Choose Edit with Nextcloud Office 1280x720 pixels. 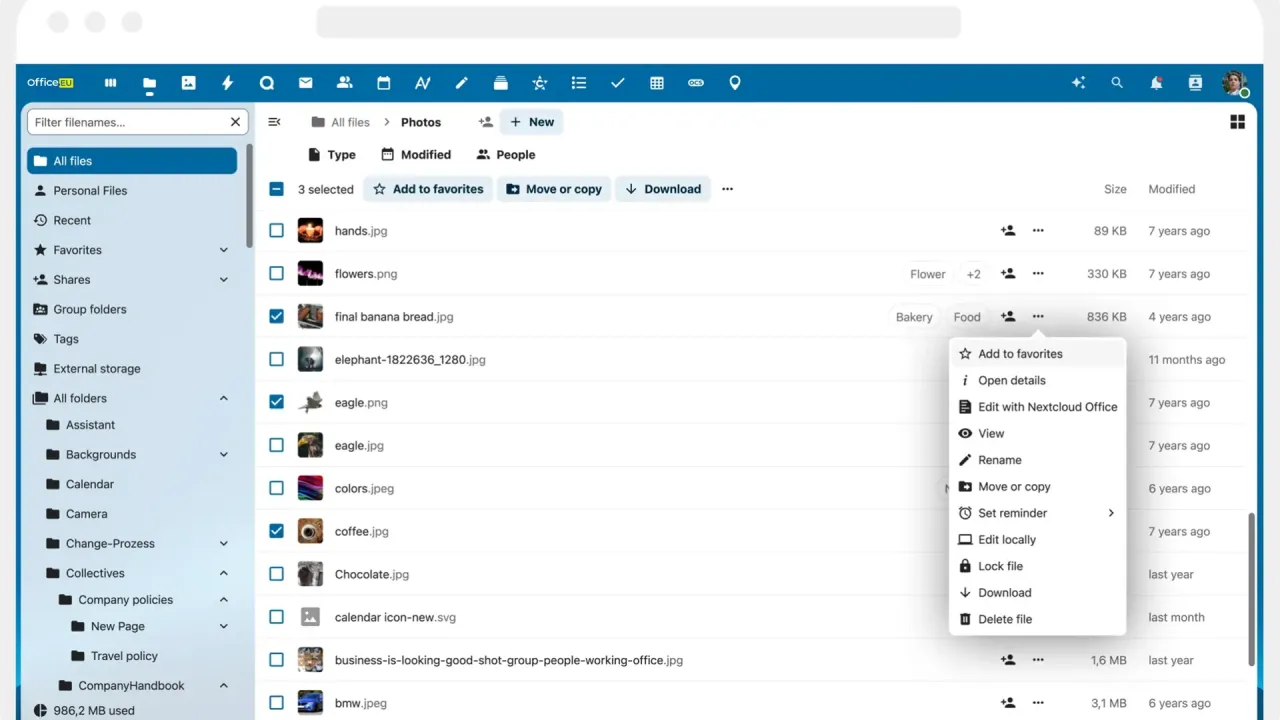click(1038, 407)
